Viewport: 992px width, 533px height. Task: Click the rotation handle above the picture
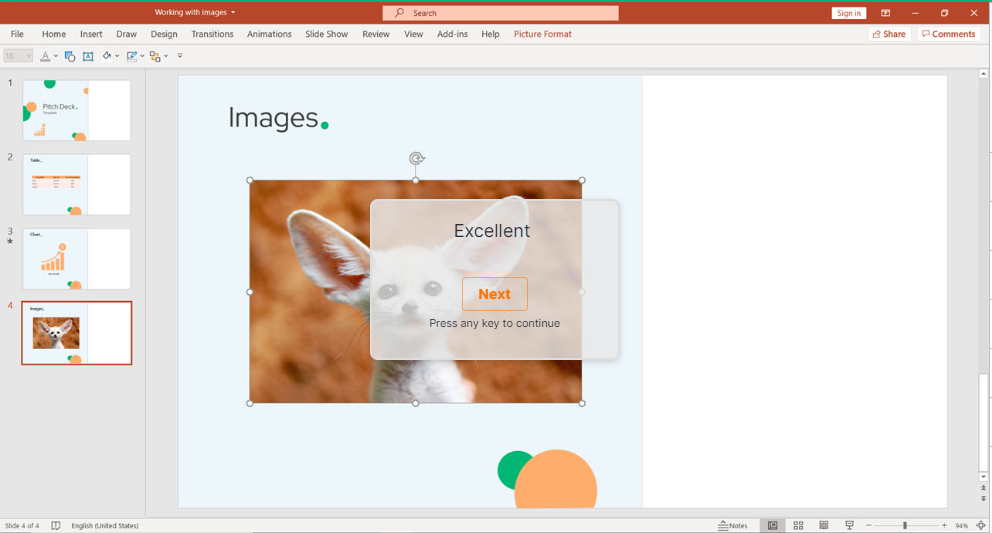(x=416, y=158)
